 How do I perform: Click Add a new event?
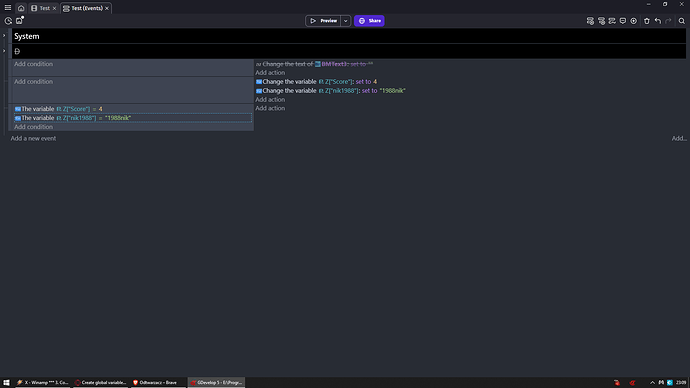point(33,138)
